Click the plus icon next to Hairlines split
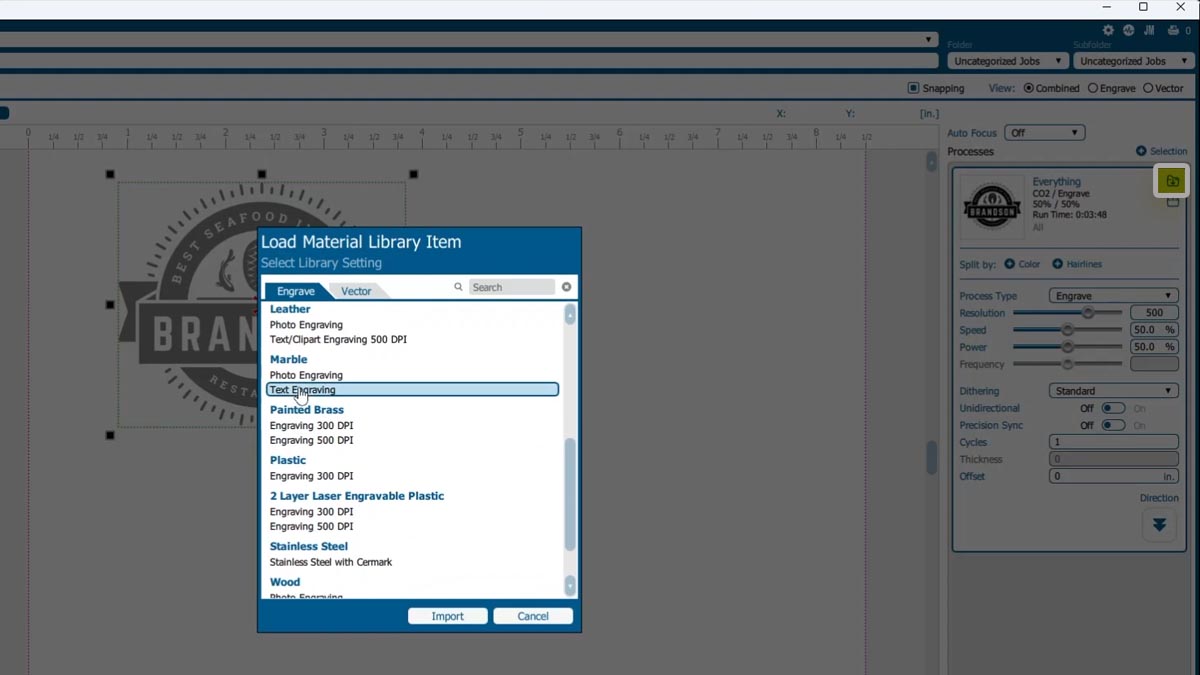Screen dimensions: 1200x675 point(1057,264)
